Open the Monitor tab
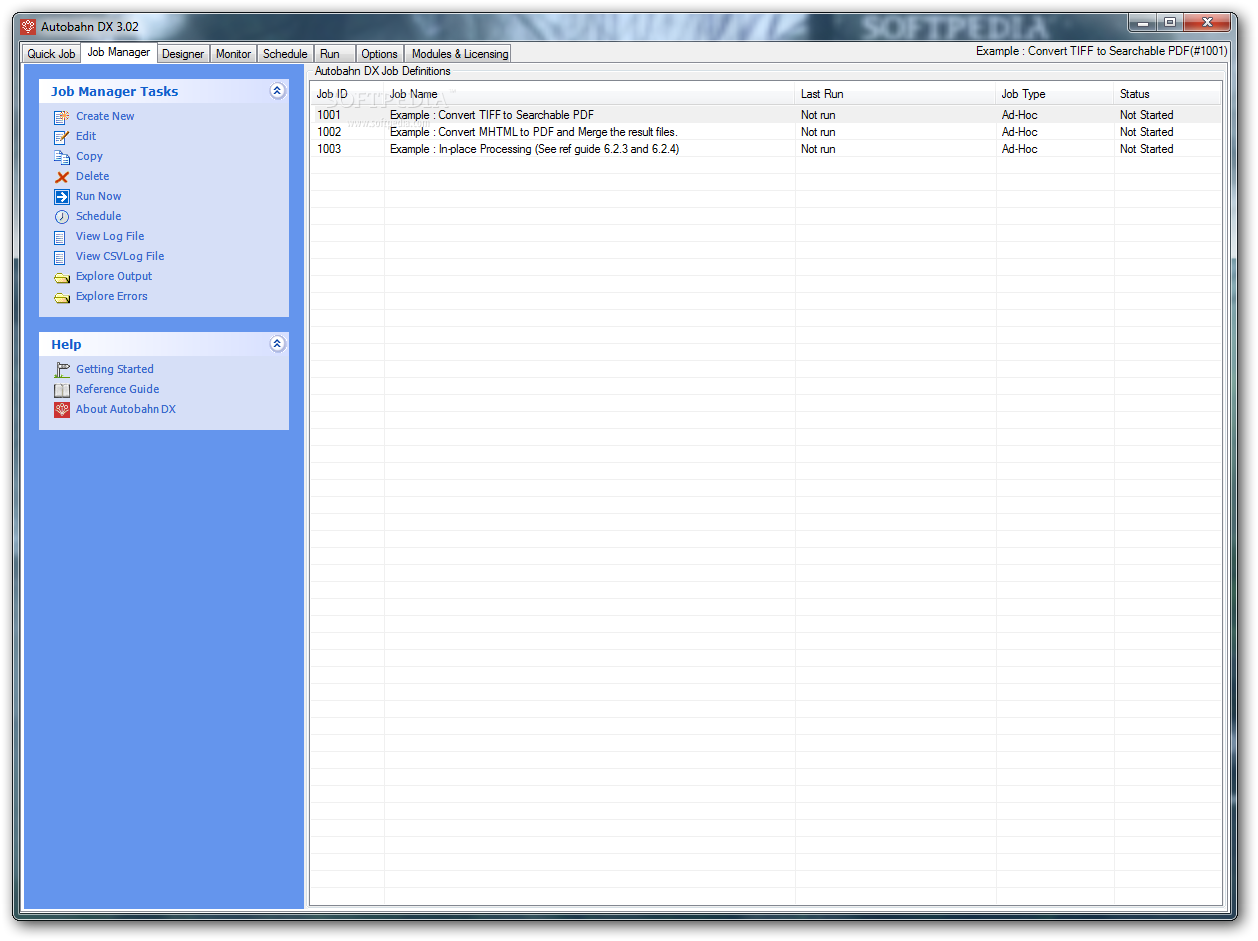This screenshot has height=941, width=1258. [233, 54]
